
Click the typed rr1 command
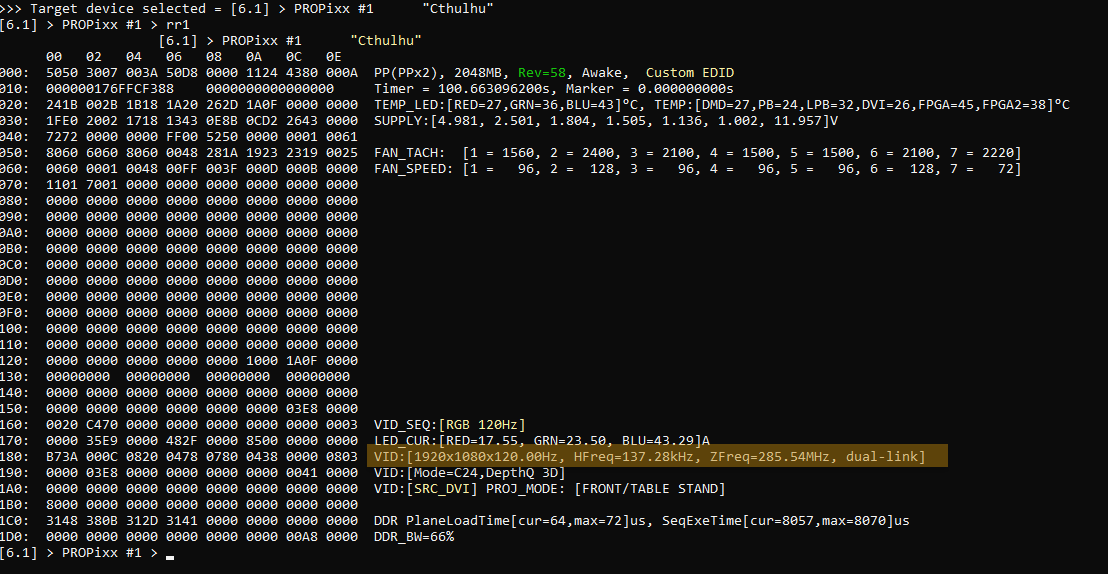pyautogui.click(x=178, y=24)
